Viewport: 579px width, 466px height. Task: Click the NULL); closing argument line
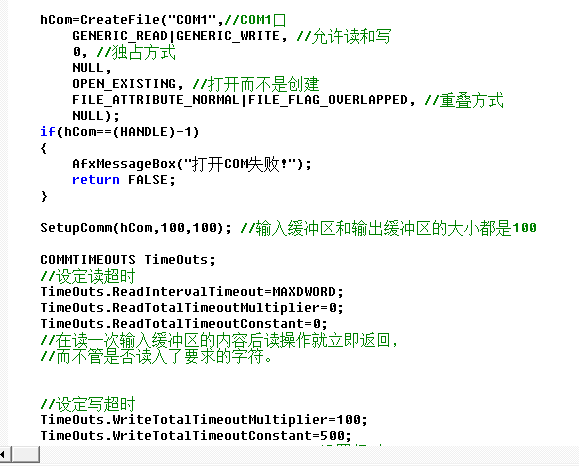coord(96,116)
